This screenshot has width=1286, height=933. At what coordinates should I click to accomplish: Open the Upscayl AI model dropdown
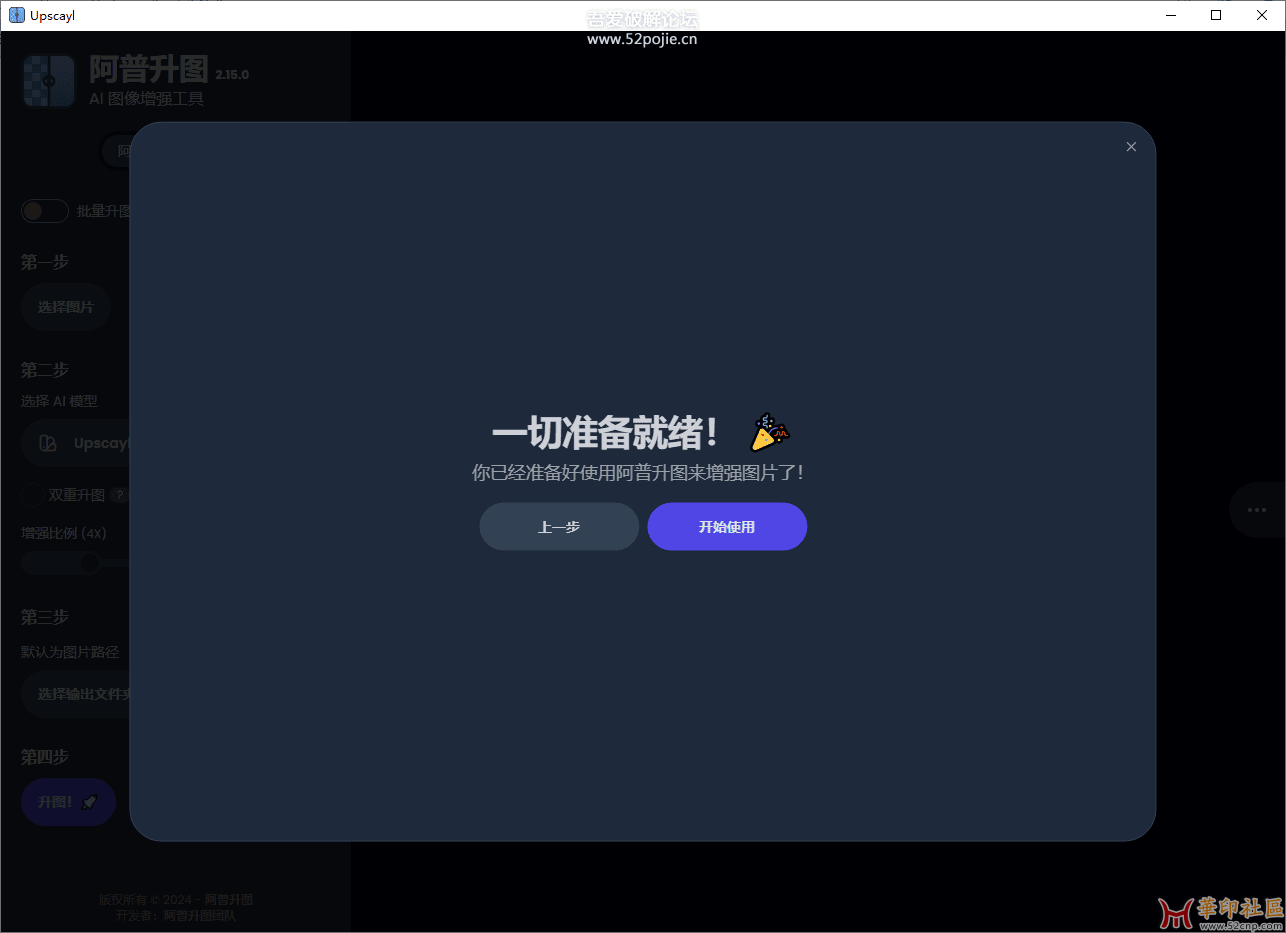click(x=76, y=443)
